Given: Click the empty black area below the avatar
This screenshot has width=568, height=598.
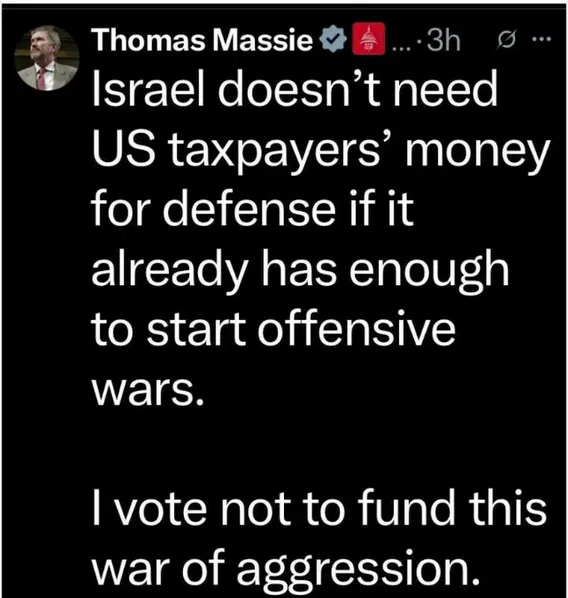Looking at the screenshot, I should point(47,305).
